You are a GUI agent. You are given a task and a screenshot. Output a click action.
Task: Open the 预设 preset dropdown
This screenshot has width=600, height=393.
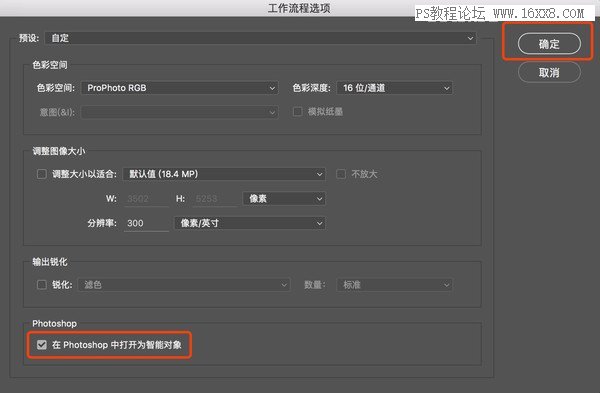261,38
